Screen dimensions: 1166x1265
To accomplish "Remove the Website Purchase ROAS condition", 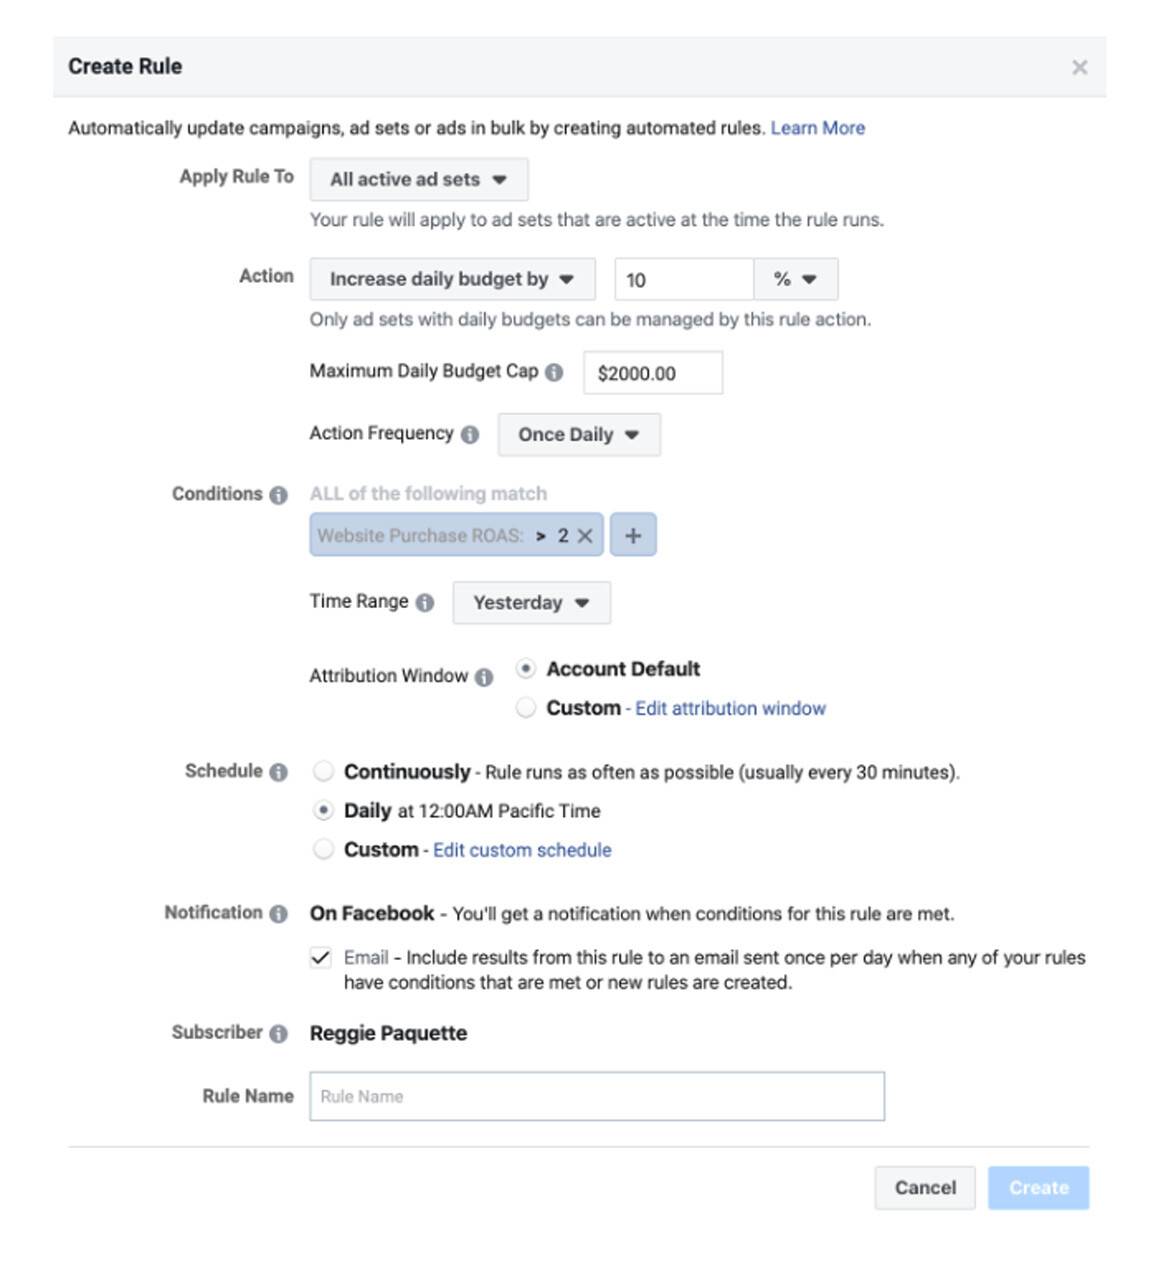I will pyautogui.click(x=585, y=534).
